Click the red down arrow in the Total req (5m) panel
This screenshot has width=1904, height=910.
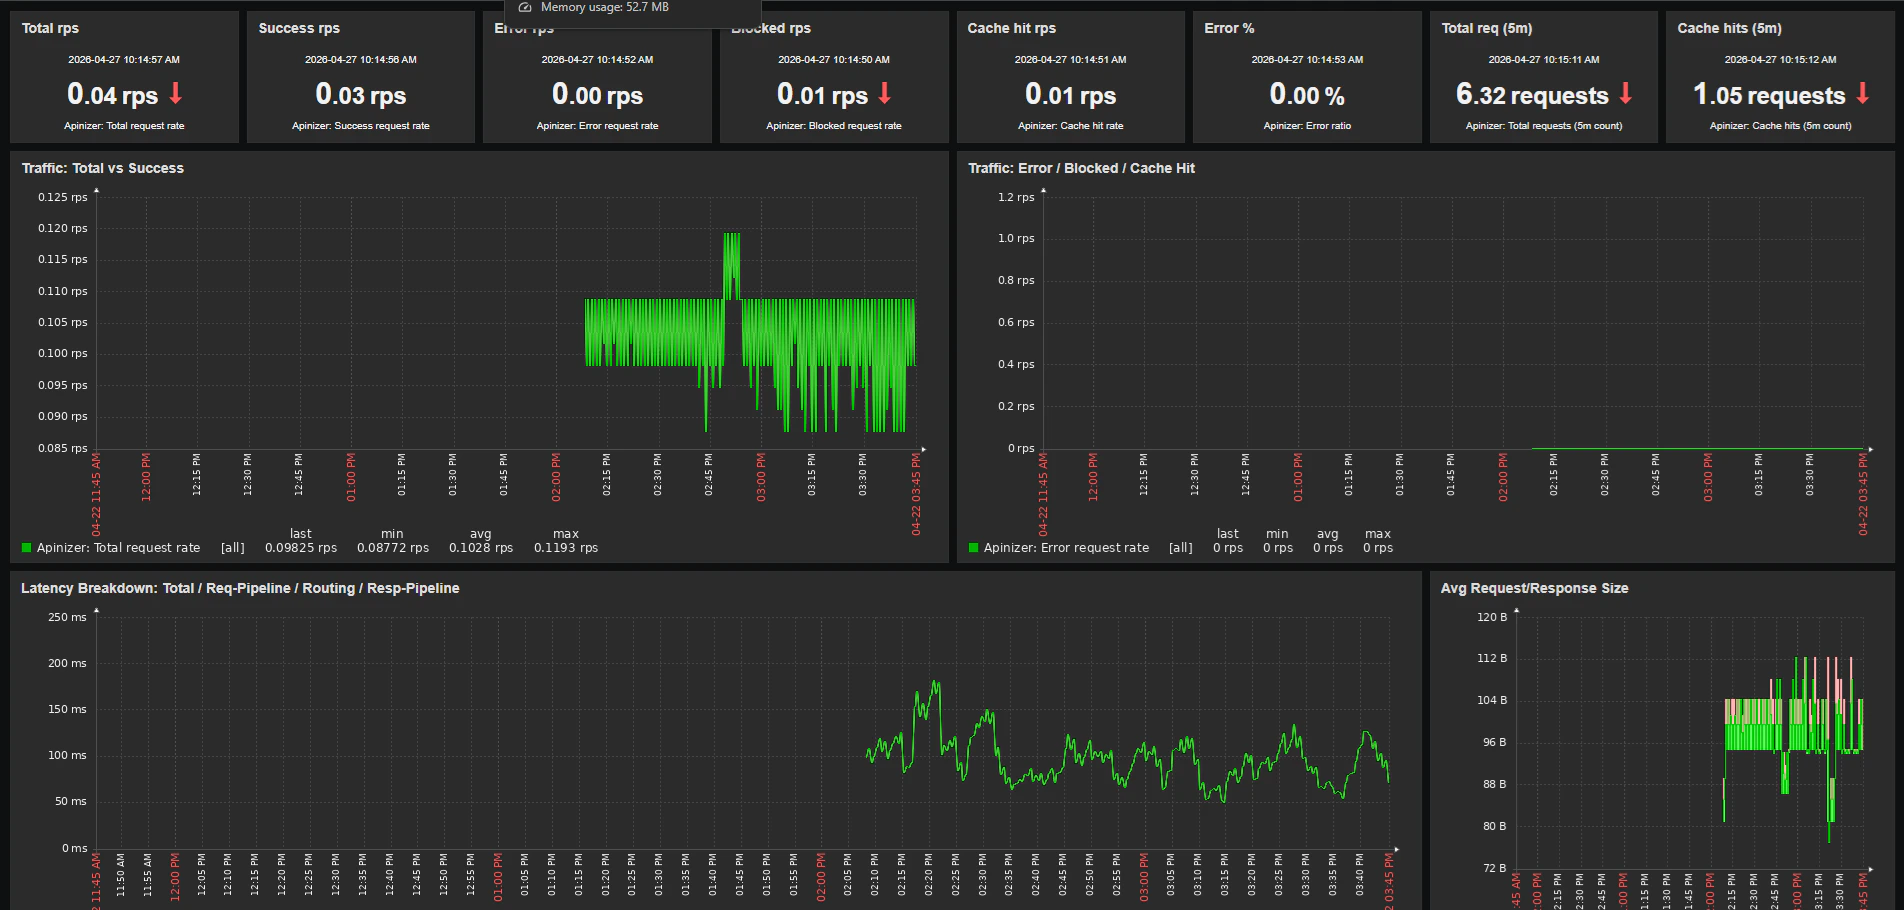point(1626,94)
